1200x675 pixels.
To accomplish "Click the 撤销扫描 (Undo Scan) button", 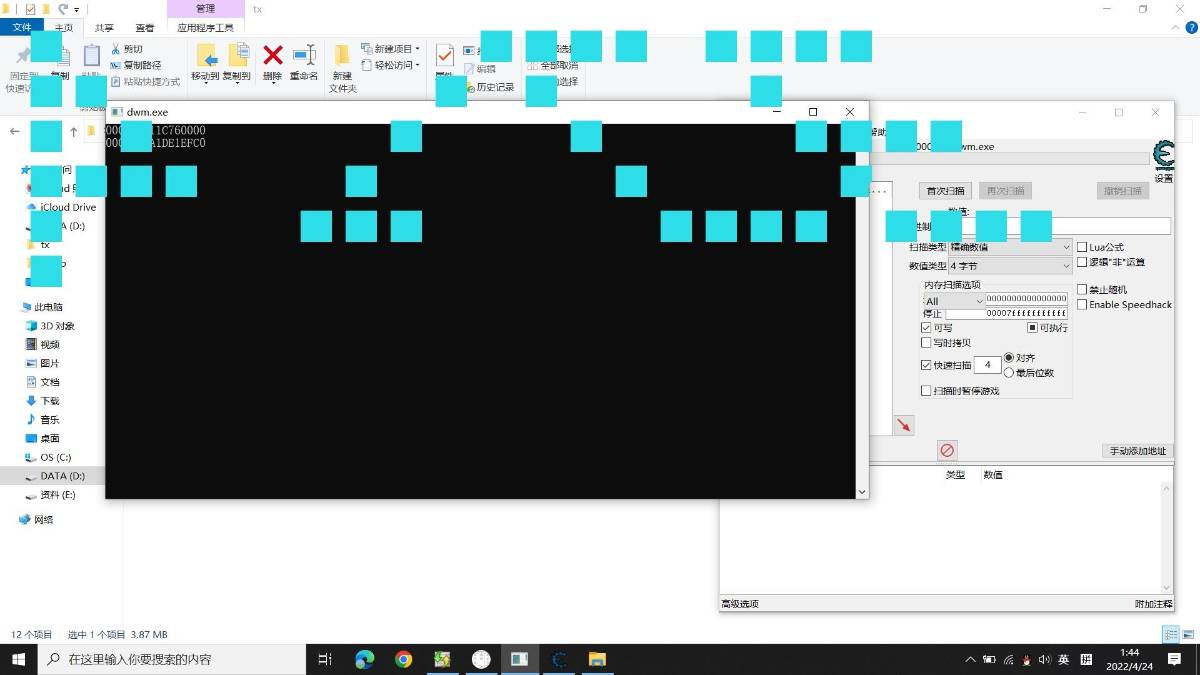I will (x=1122, y=190).
